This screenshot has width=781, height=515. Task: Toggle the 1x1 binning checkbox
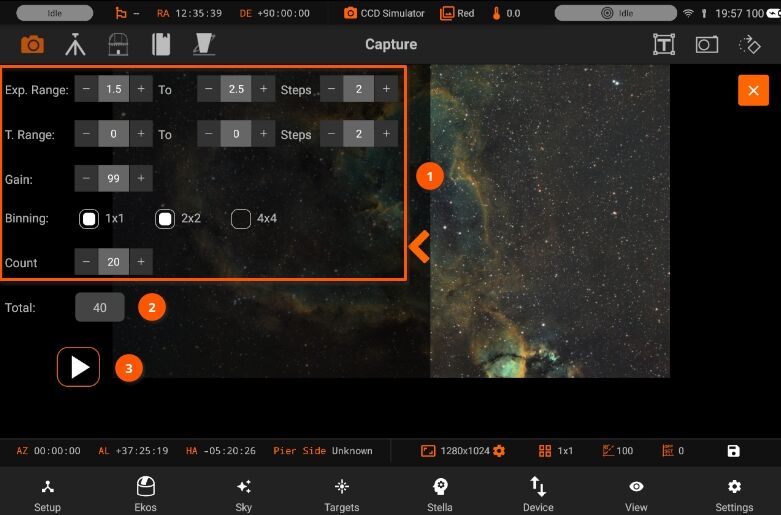[x=89, y=219]
